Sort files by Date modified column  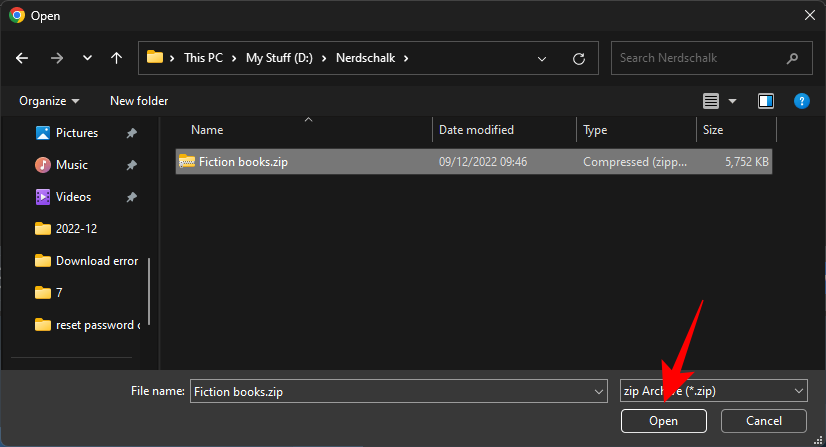coord(477,130)
